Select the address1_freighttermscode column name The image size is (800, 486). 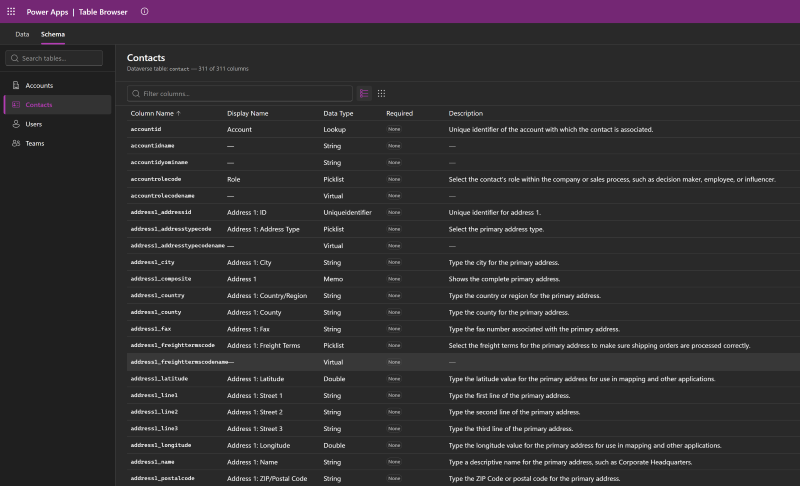coord(172,345)
